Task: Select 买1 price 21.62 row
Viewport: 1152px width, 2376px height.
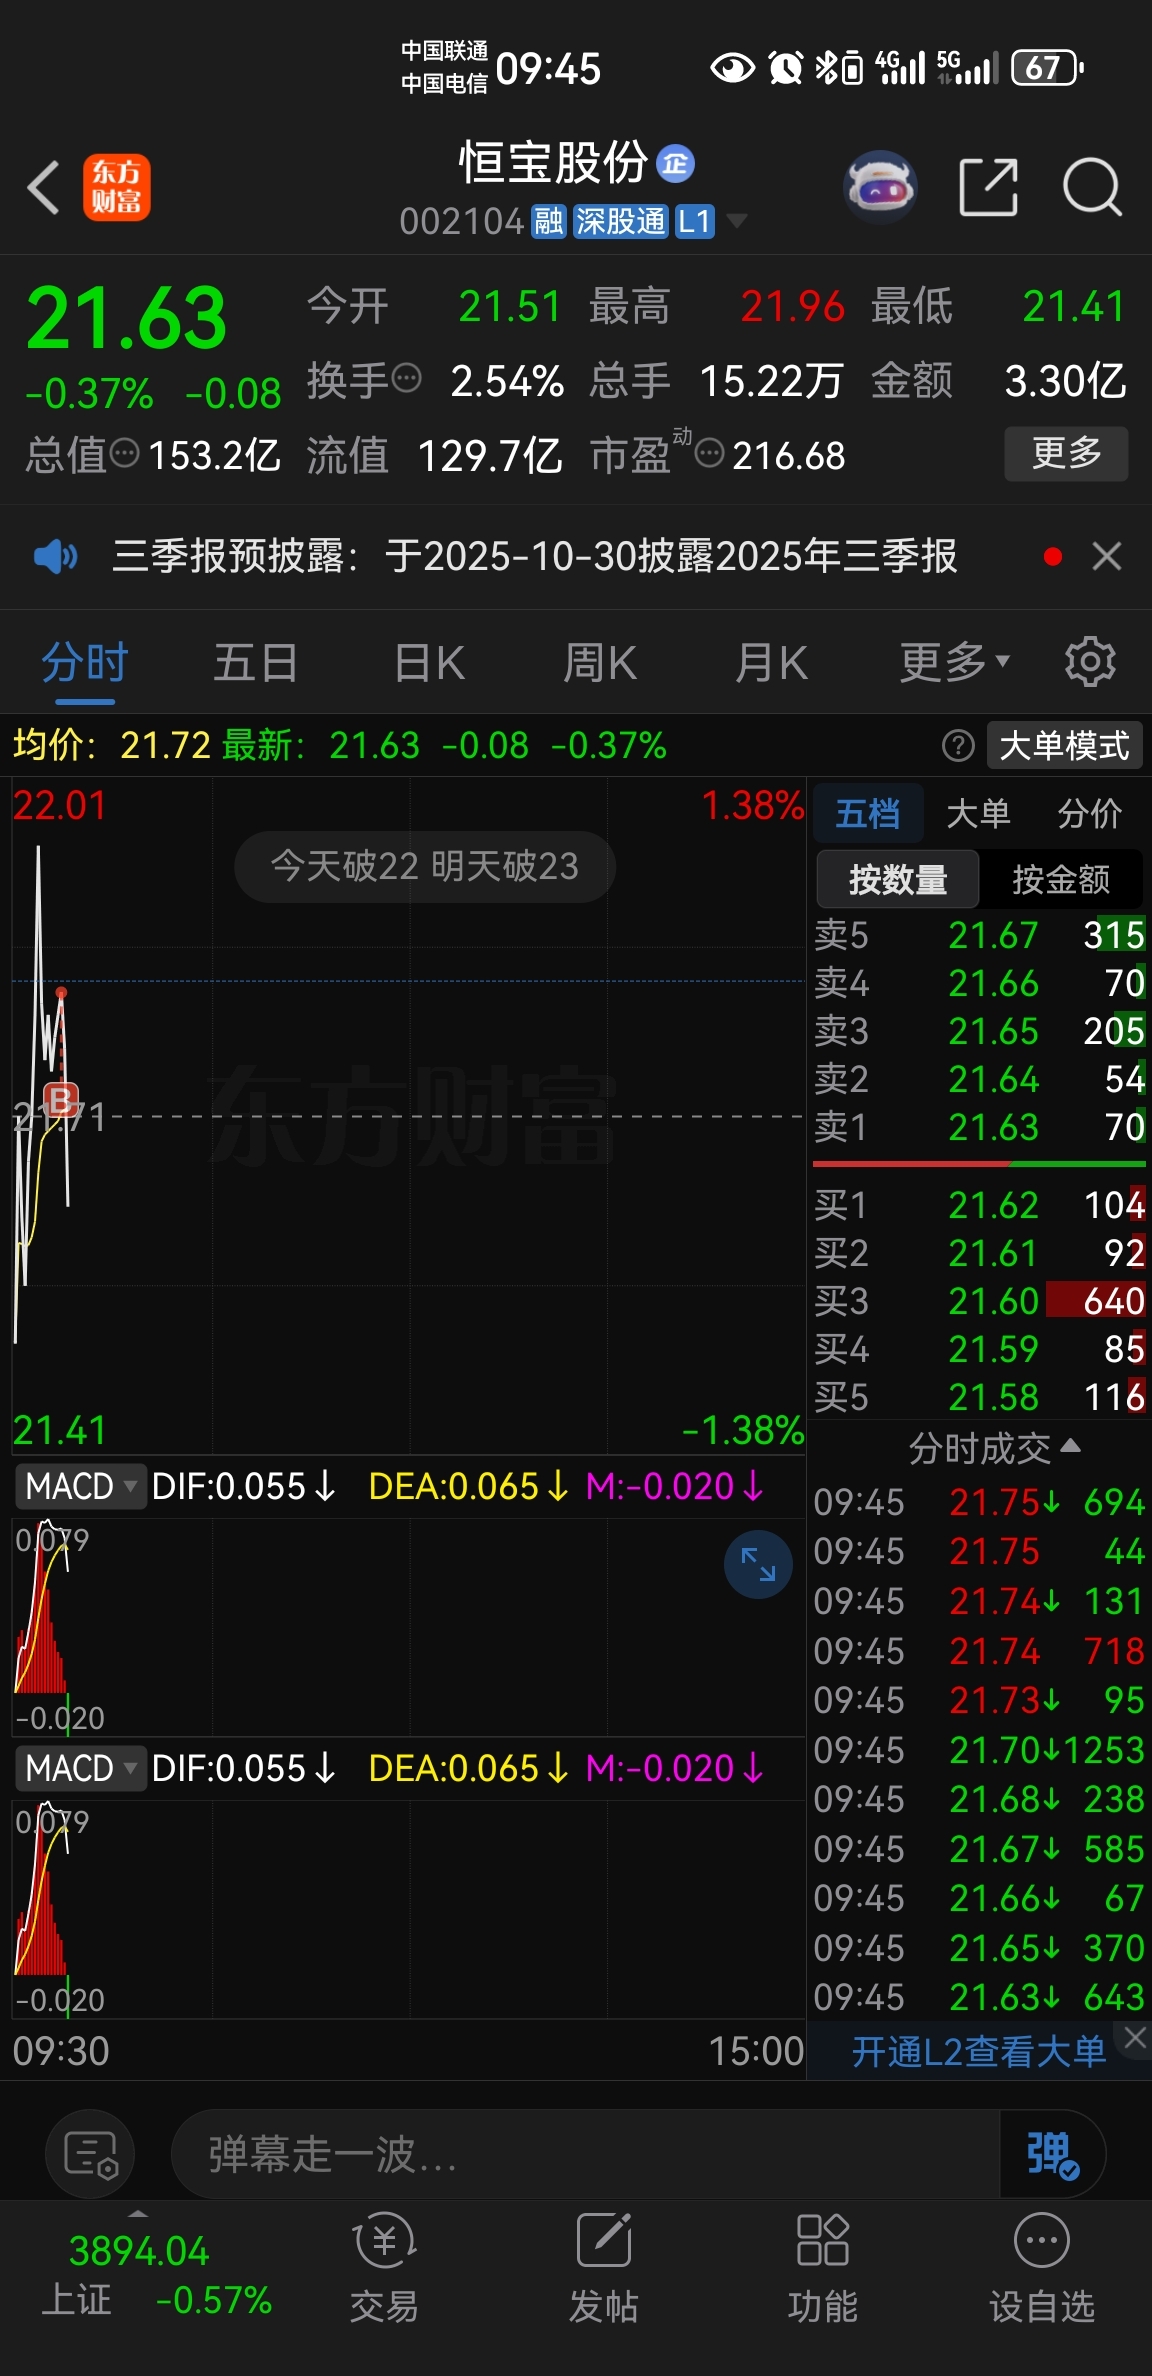Action: (x=979, y=1205)
